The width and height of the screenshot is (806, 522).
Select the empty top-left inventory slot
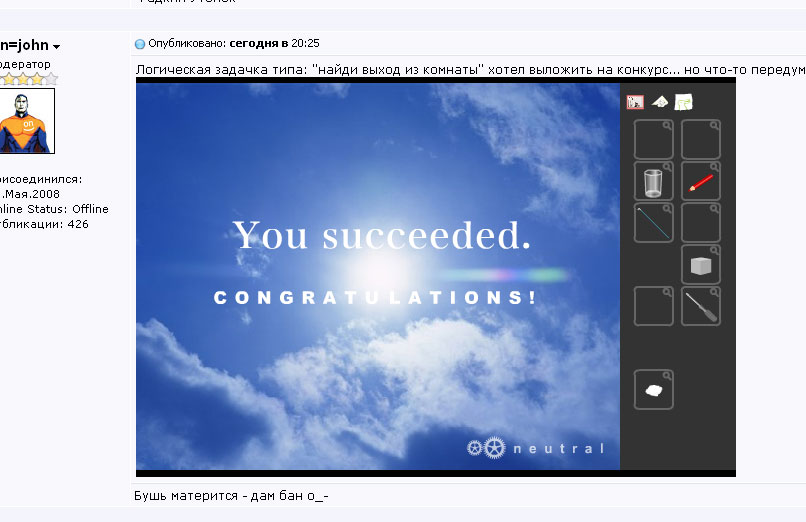click(653, 139)
